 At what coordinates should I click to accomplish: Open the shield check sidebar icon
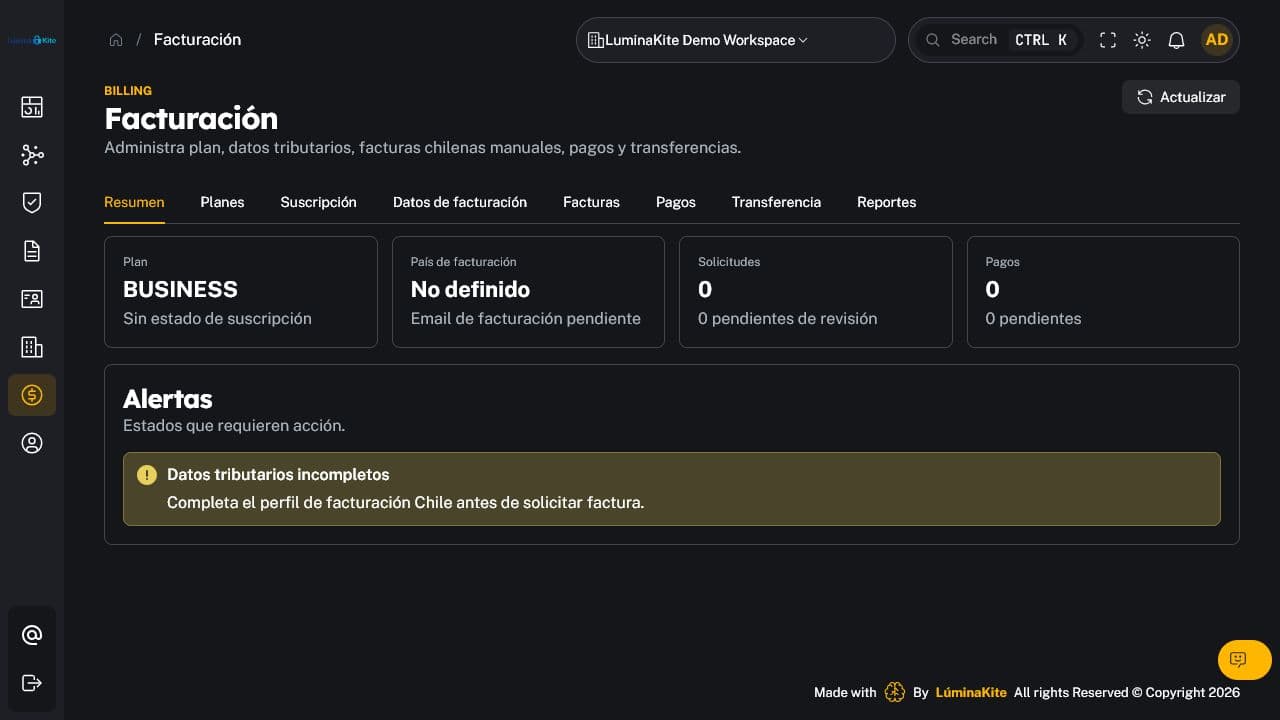point(32,203)
